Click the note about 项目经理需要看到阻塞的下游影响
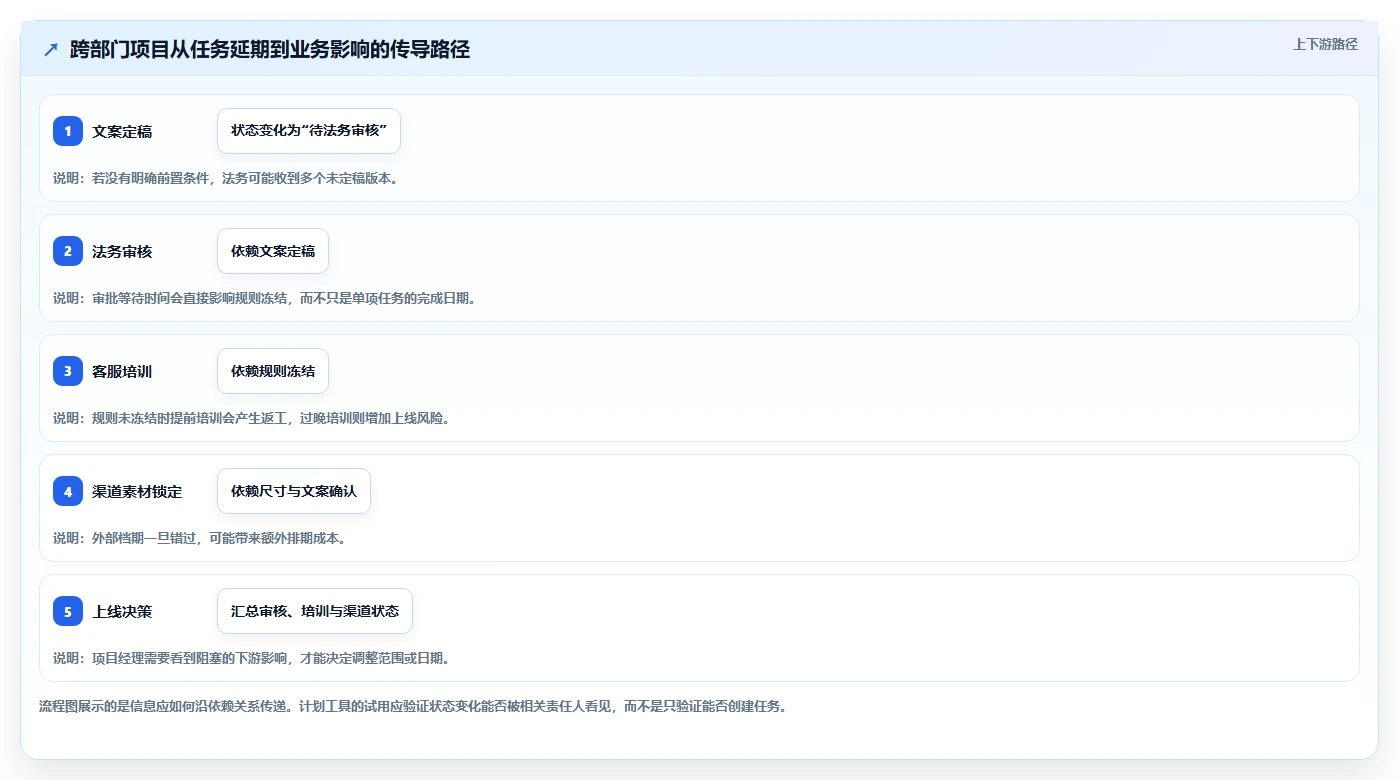This screenshot has width=1399, height=780. click(x=251, y=658)
